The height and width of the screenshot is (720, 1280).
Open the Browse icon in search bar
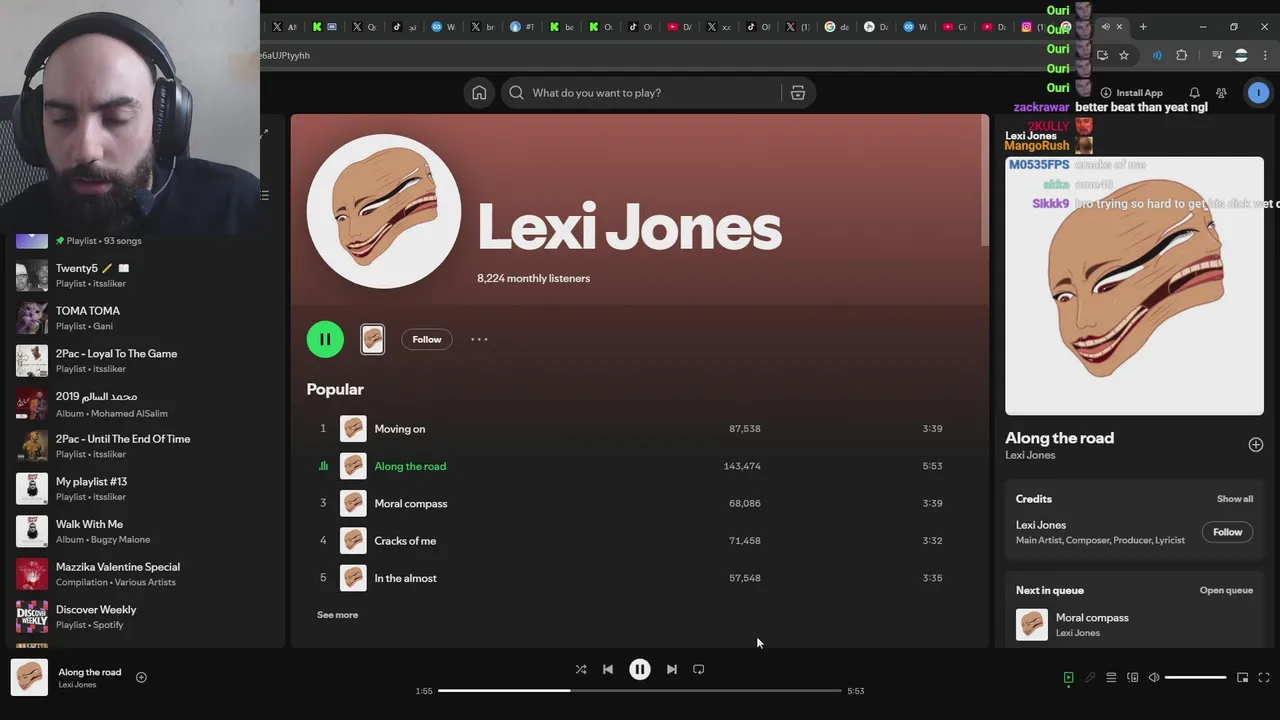point(798,93)
